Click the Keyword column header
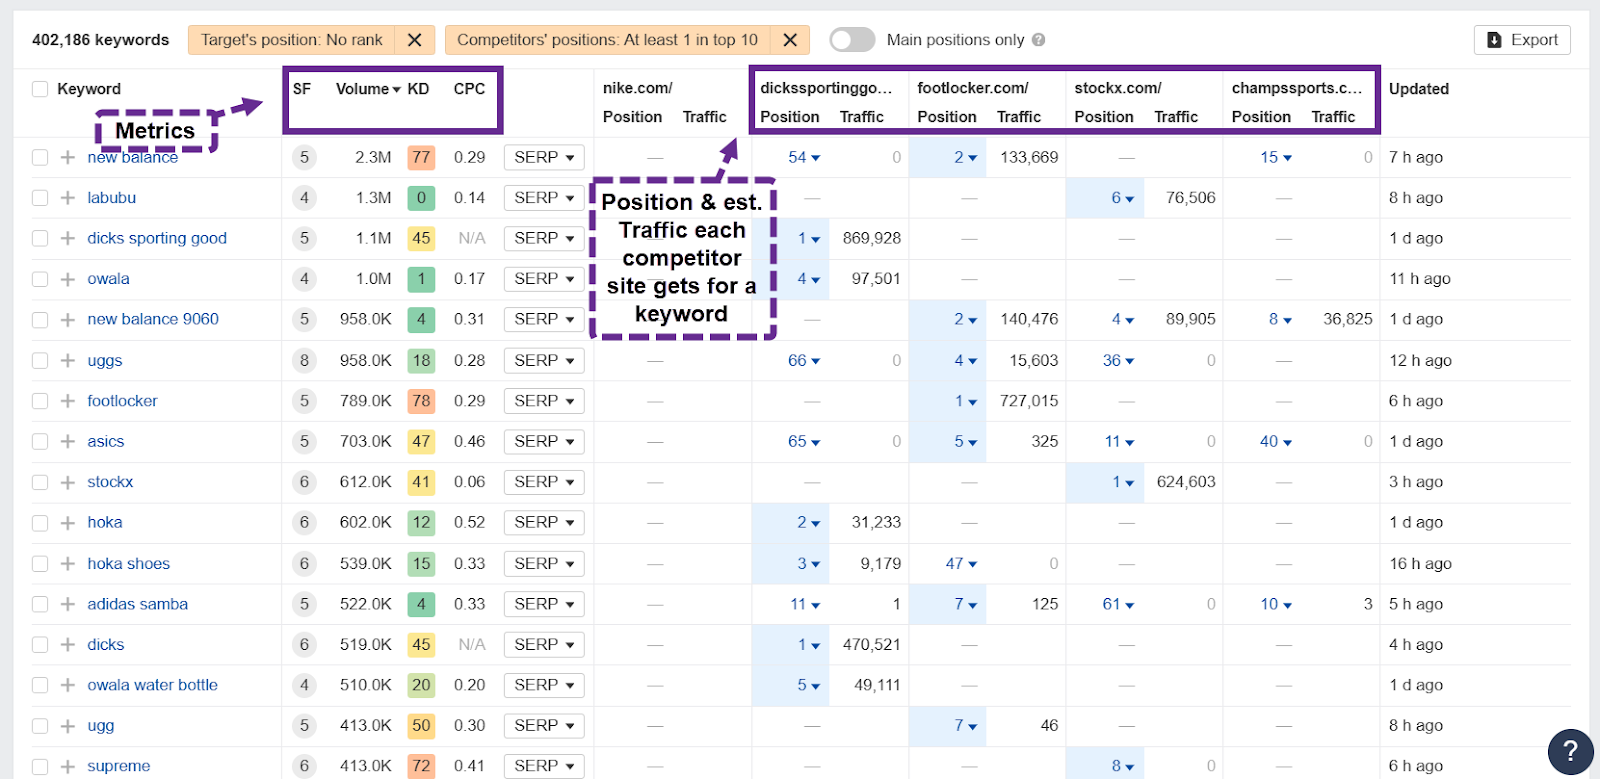The width and height of the screenshot is (1600, 779). (89, 89)
